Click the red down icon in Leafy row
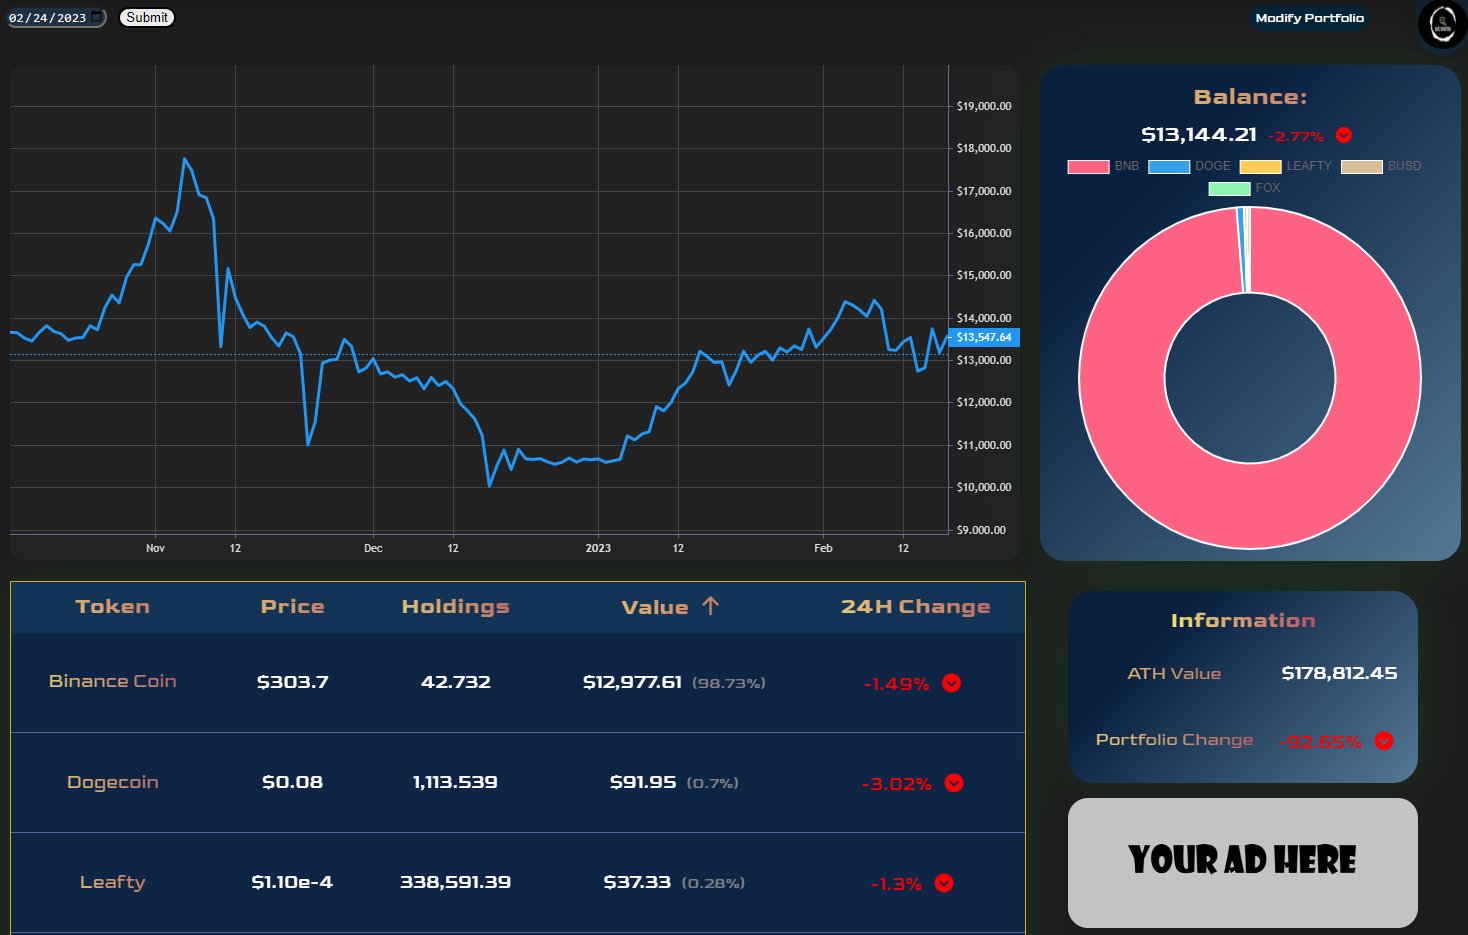This screenshot has width=1468, height=935. coord(944,883)
